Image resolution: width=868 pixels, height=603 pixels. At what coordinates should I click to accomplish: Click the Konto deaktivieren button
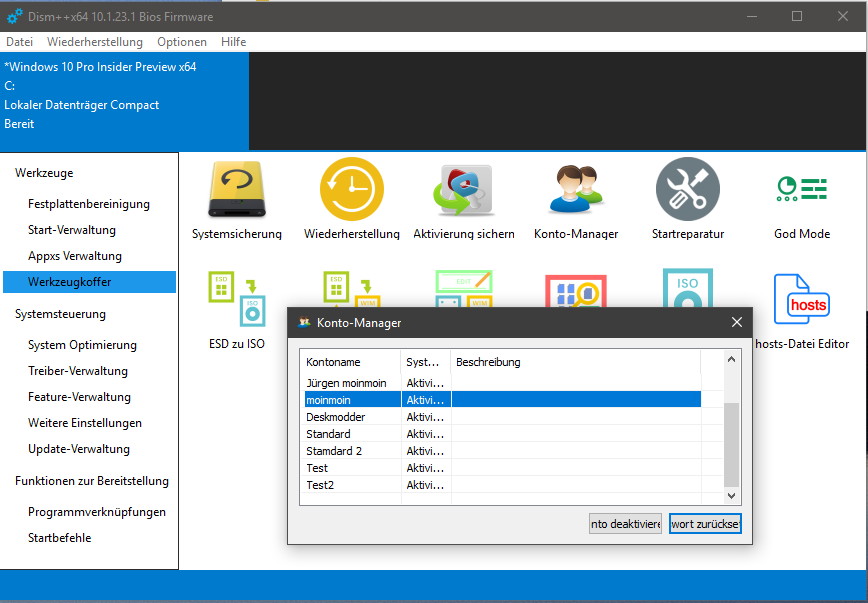pos(626,524)
